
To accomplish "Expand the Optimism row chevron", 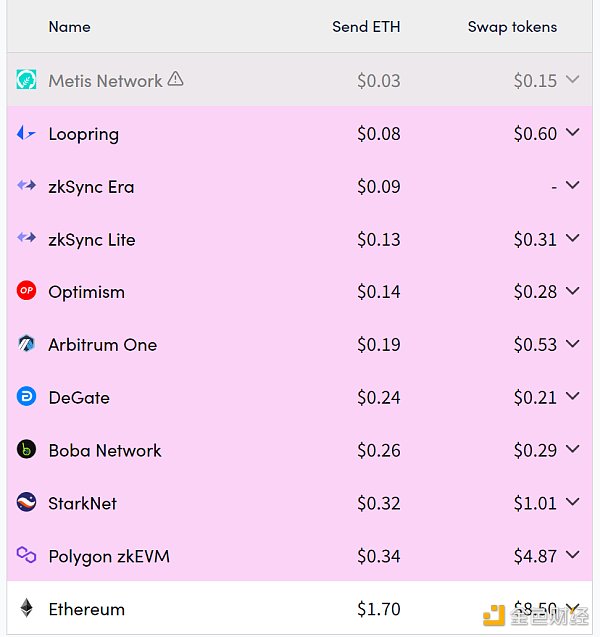I will tap(573, 291).
